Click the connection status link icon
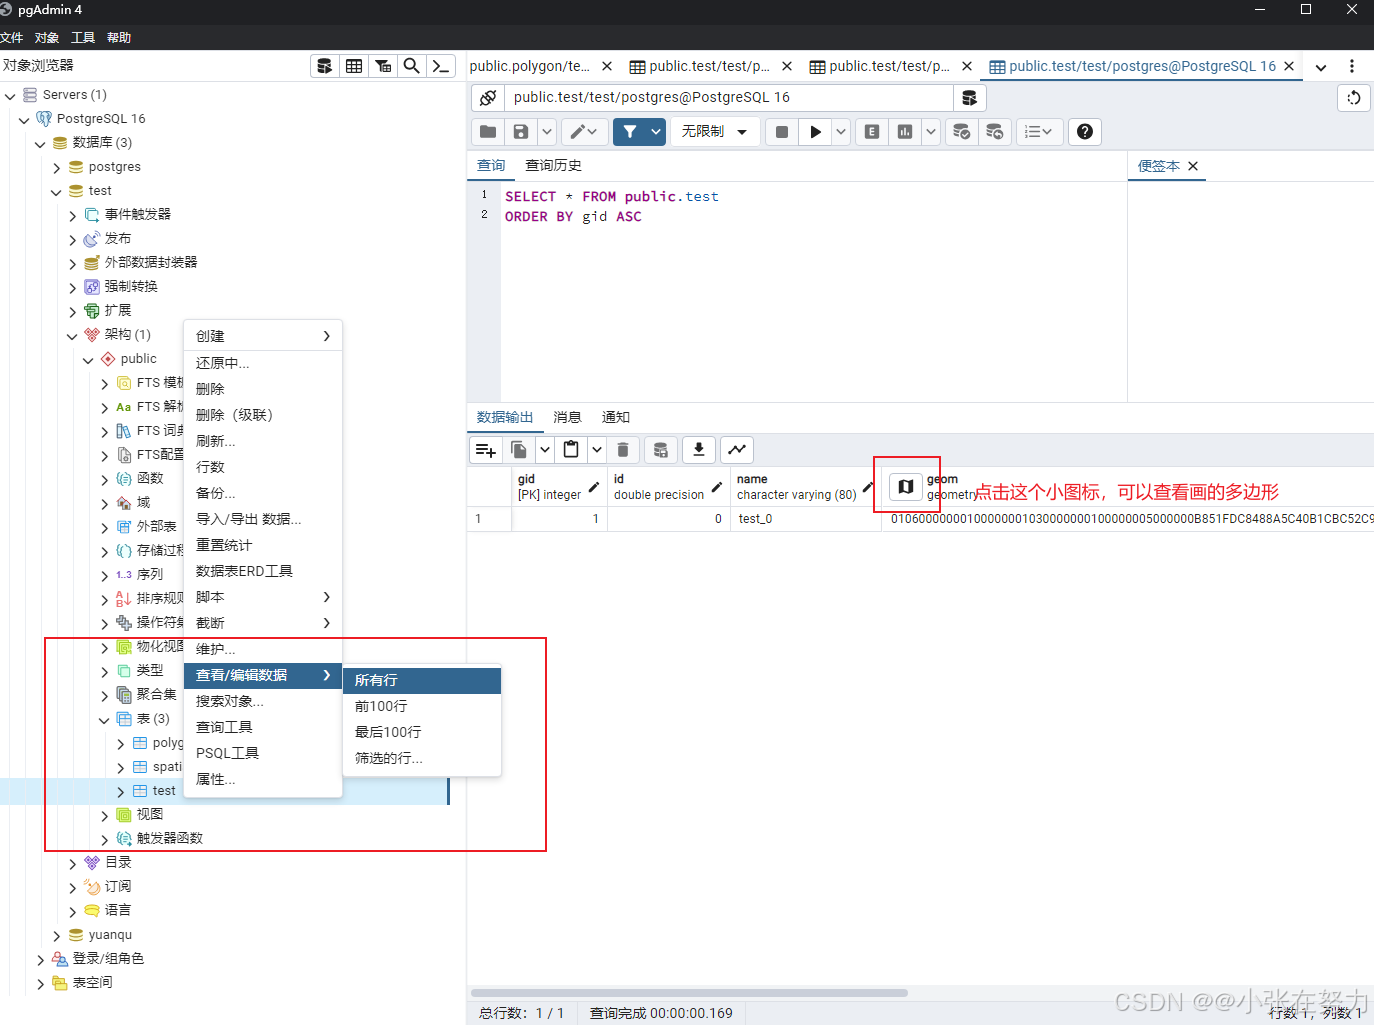This screenshot has height=1025, width=1374. 488,97
